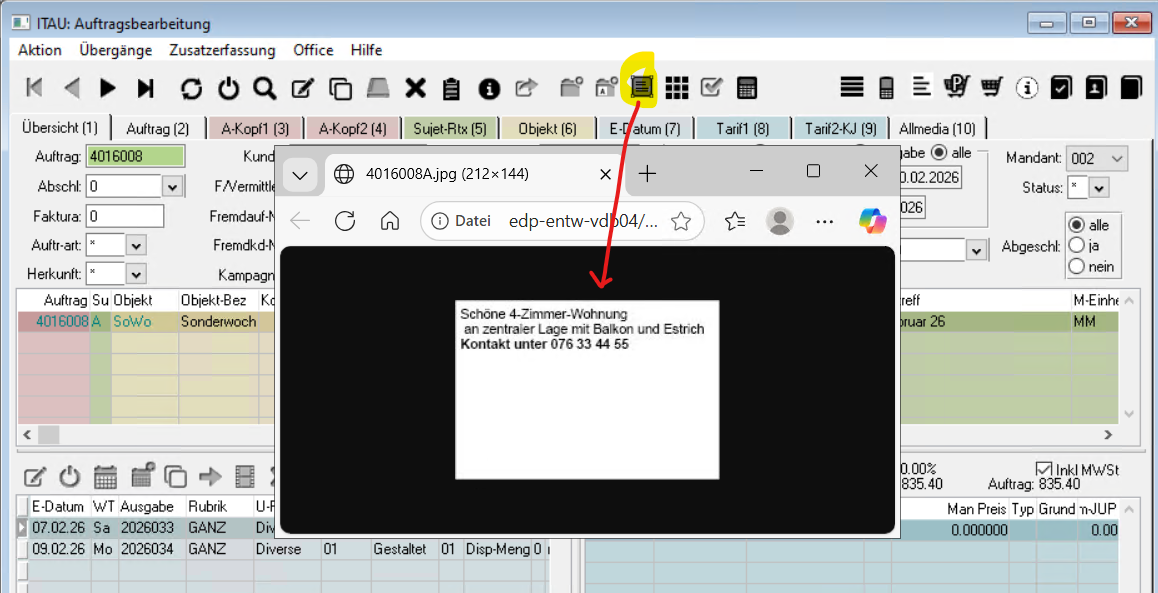This screenshot has width=1158, height=593.
Task: Open a new browser tab with plus button
Action: coord(647,174)
